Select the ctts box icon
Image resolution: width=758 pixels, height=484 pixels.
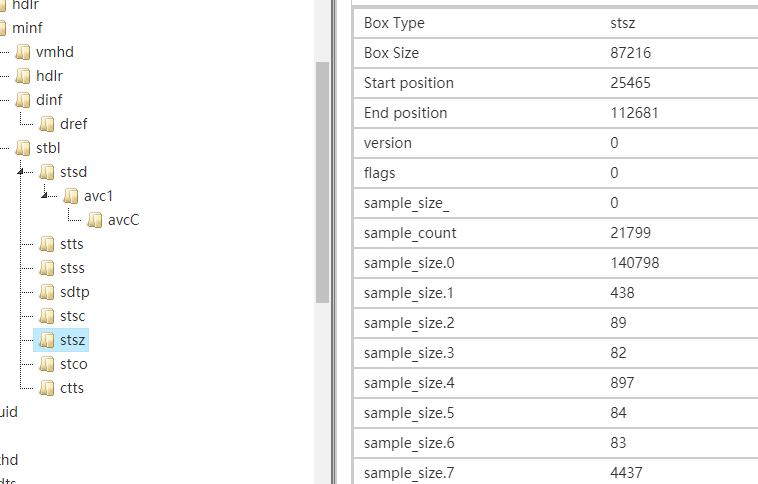click(x=47, y=388)
